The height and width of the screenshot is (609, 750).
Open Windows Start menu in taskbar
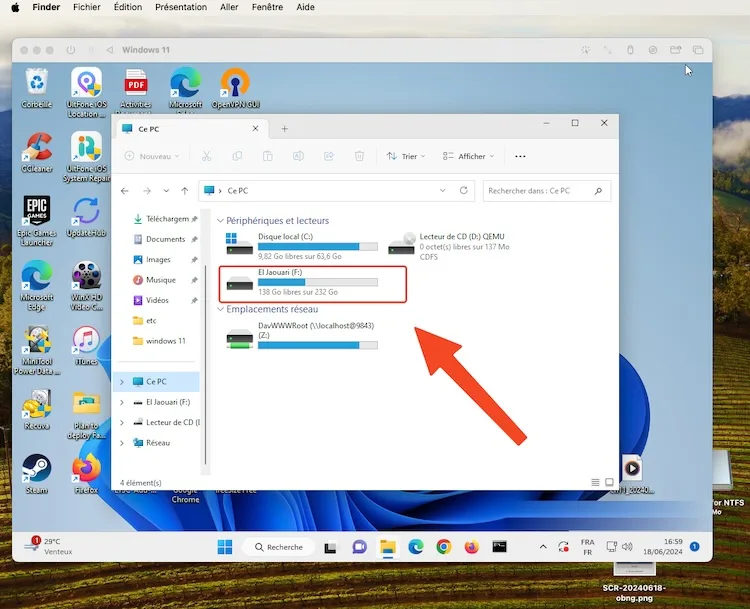tap(225, 547)
